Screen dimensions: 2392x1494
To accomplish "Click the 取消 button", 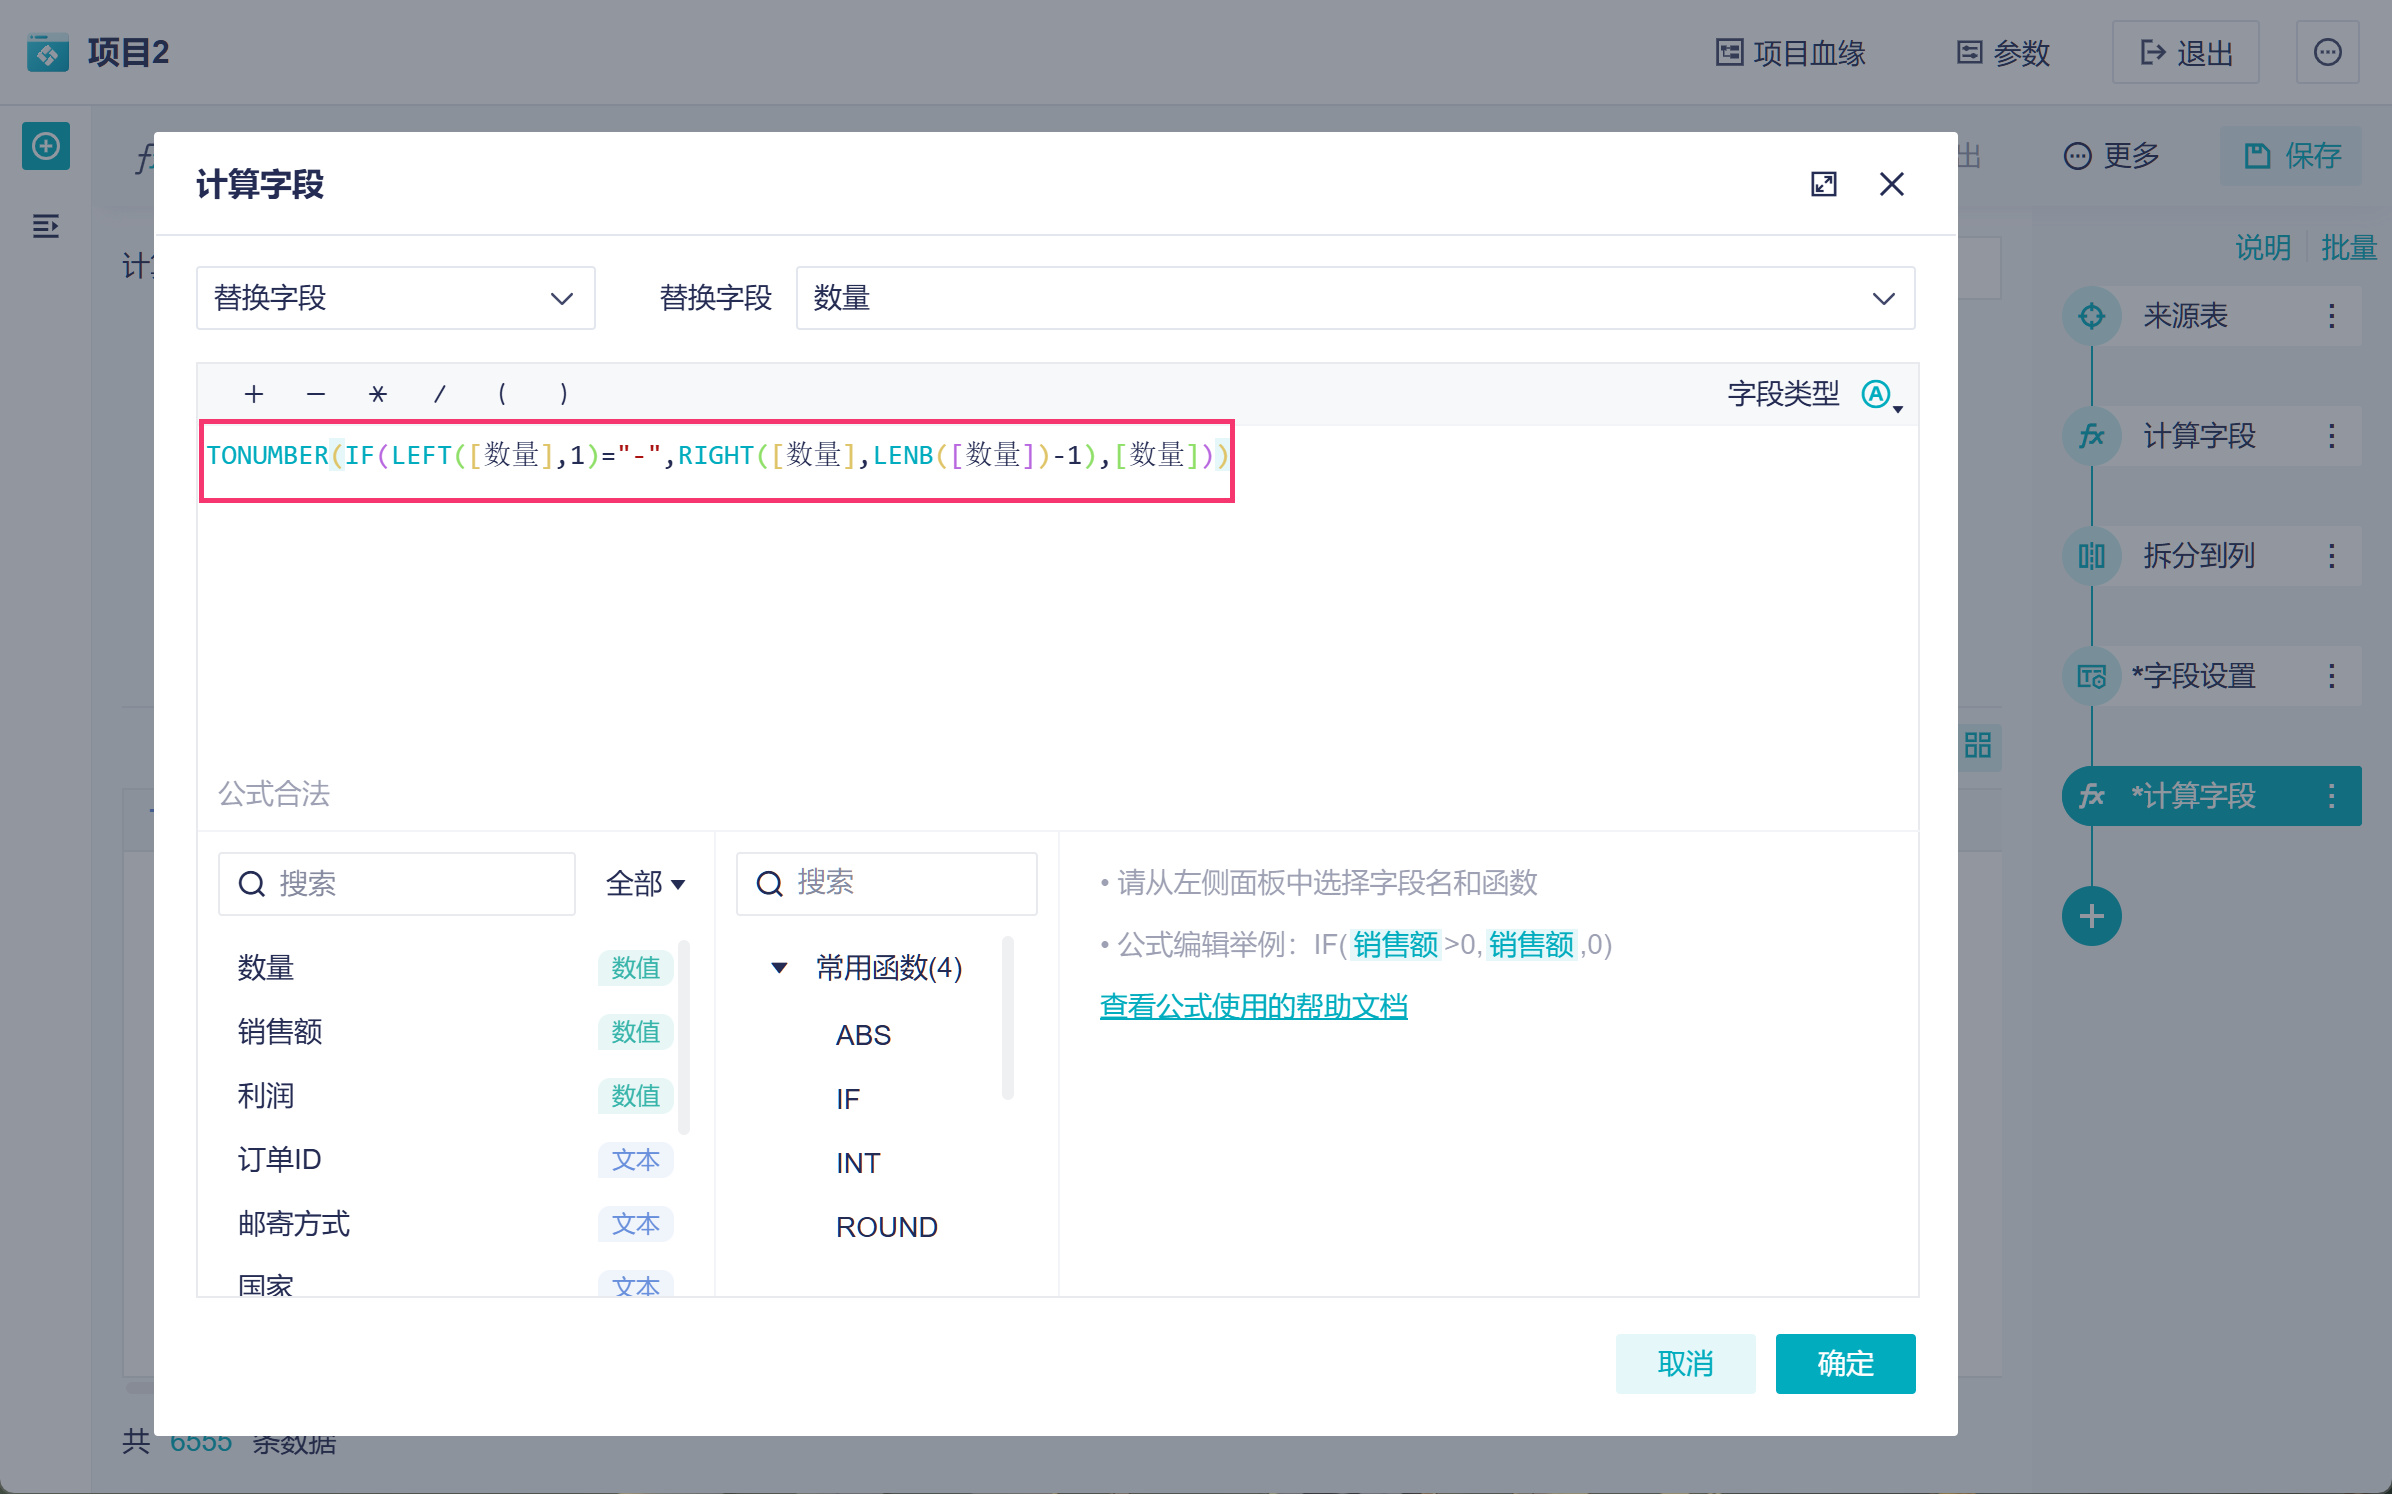I will point(1684,1363).
